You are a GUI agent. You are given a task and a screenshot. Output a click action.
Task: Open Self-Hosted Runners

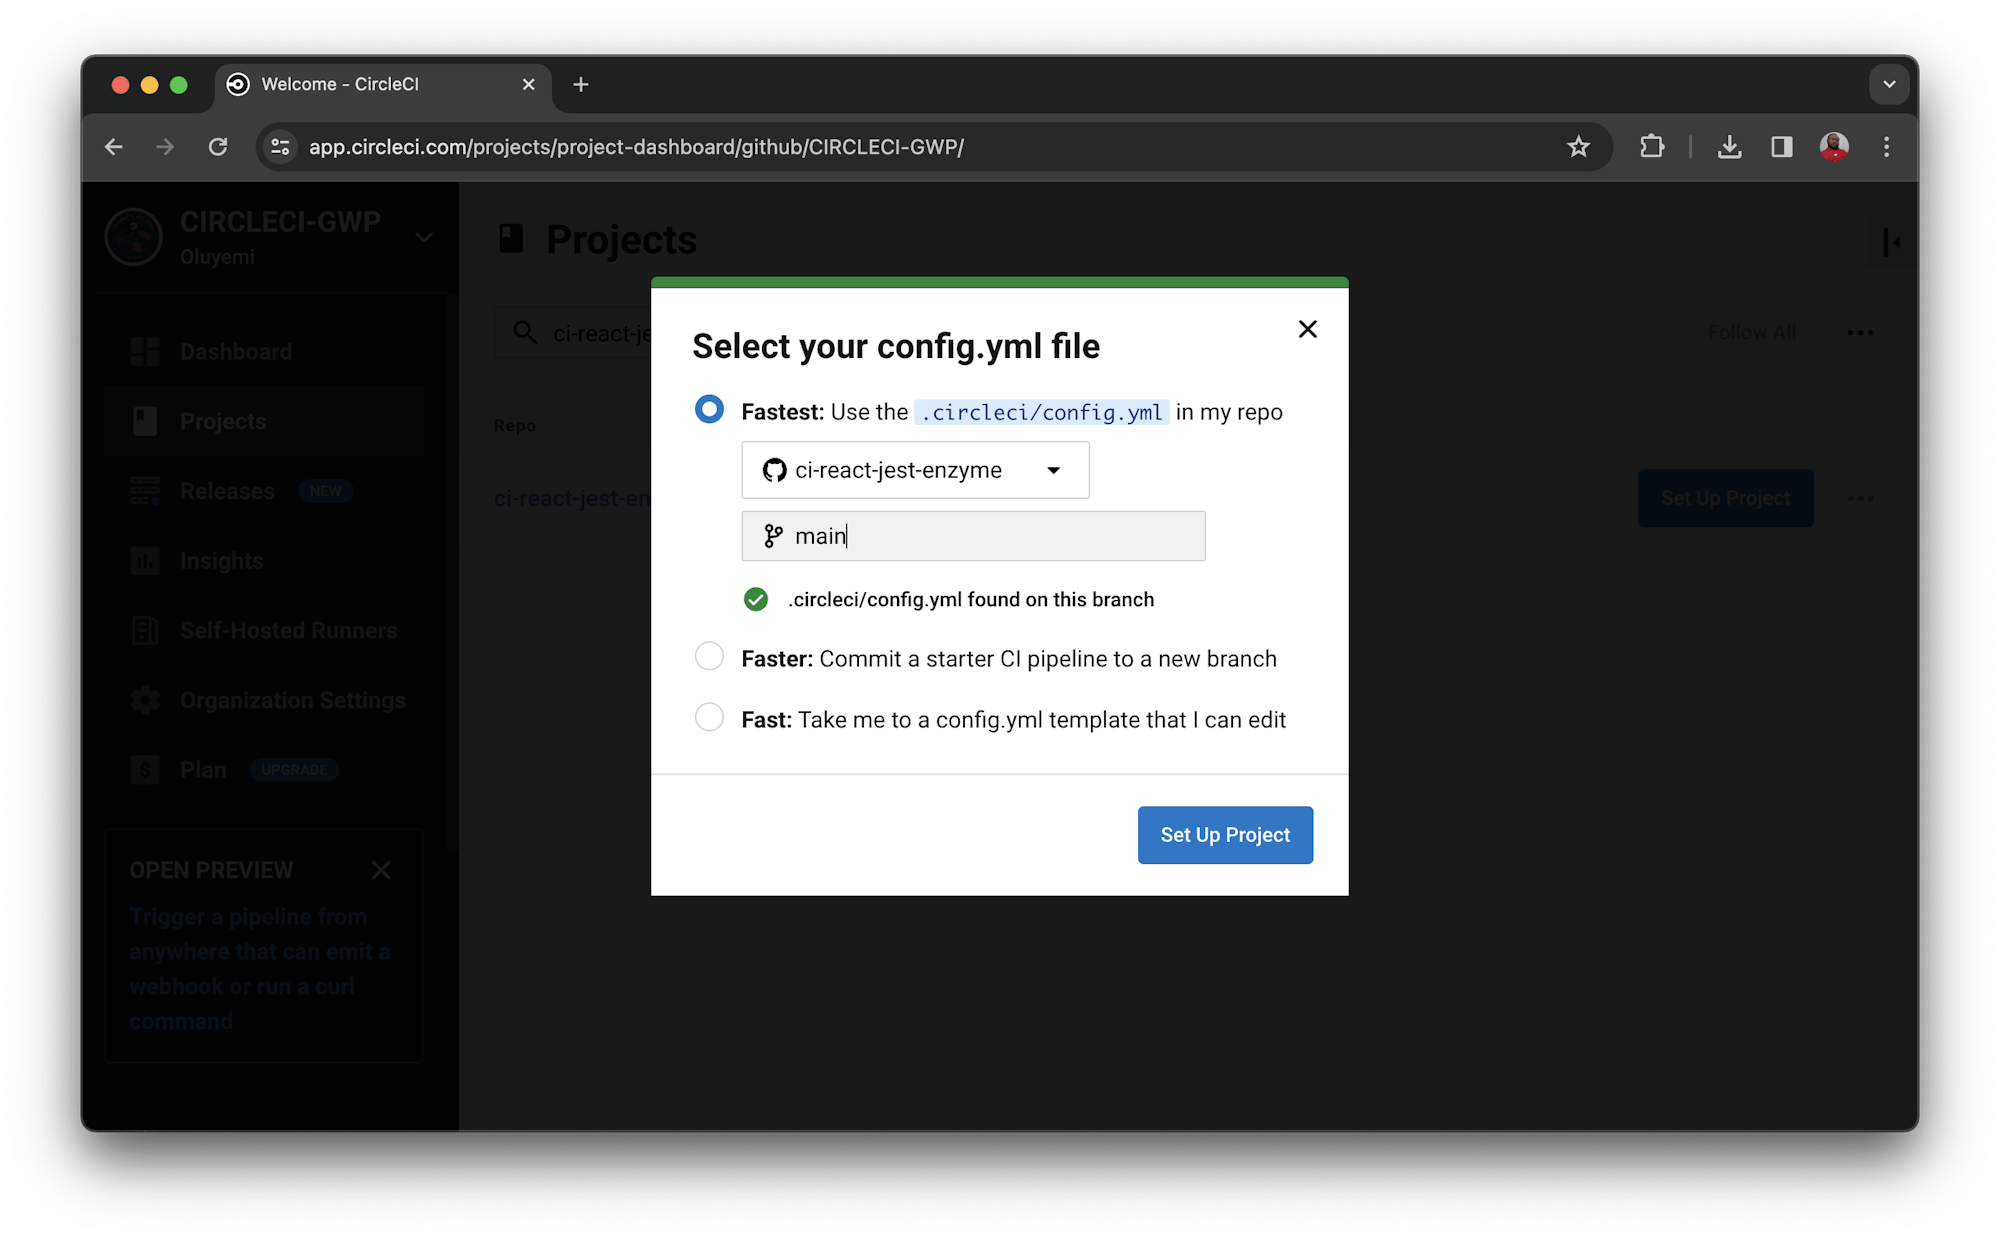[x=287, y=630]
